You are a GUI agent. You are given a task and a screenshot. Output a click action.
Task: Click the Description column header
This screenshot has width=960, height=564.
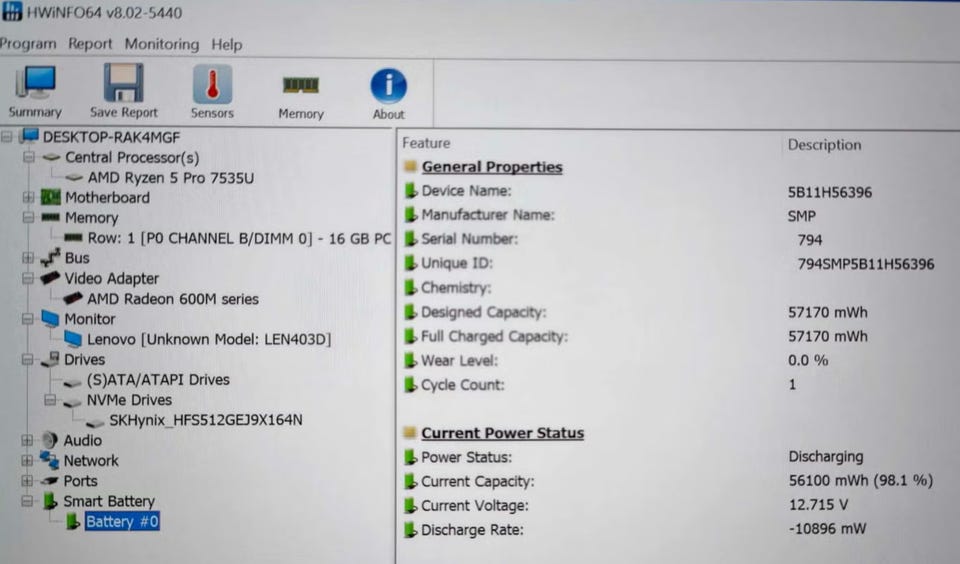(x=824, y=145)
